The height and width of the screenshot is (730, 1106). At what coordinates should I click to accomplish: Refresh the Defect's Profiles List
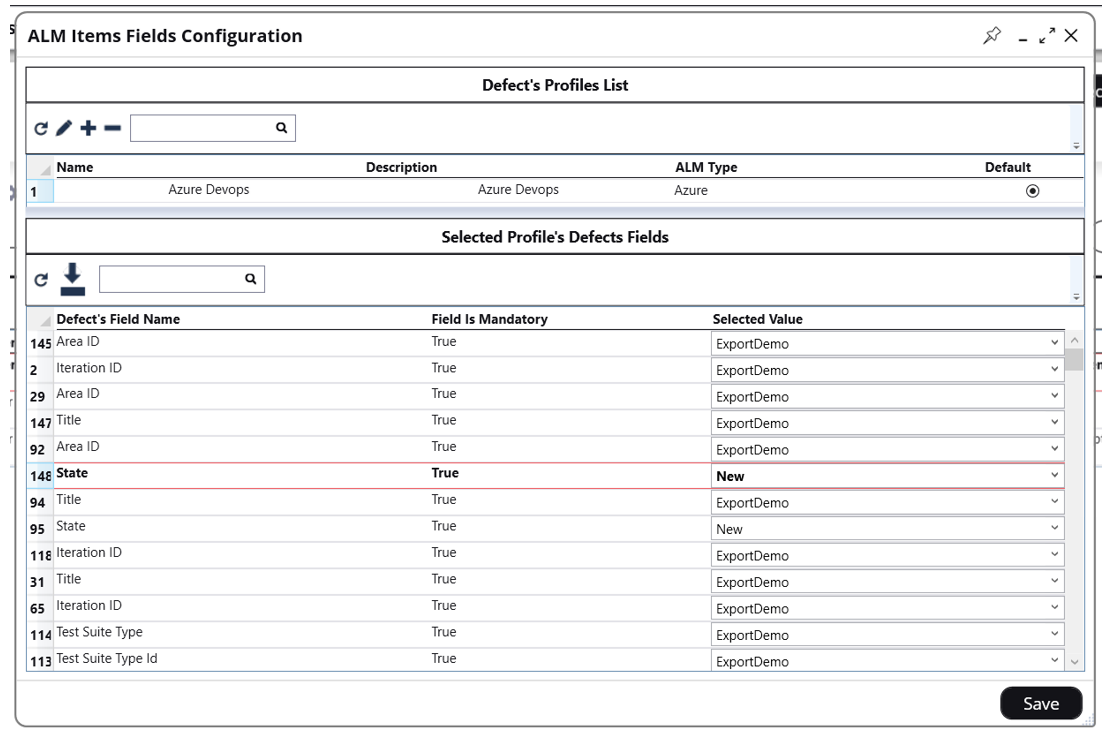click(x=41, y=128)
